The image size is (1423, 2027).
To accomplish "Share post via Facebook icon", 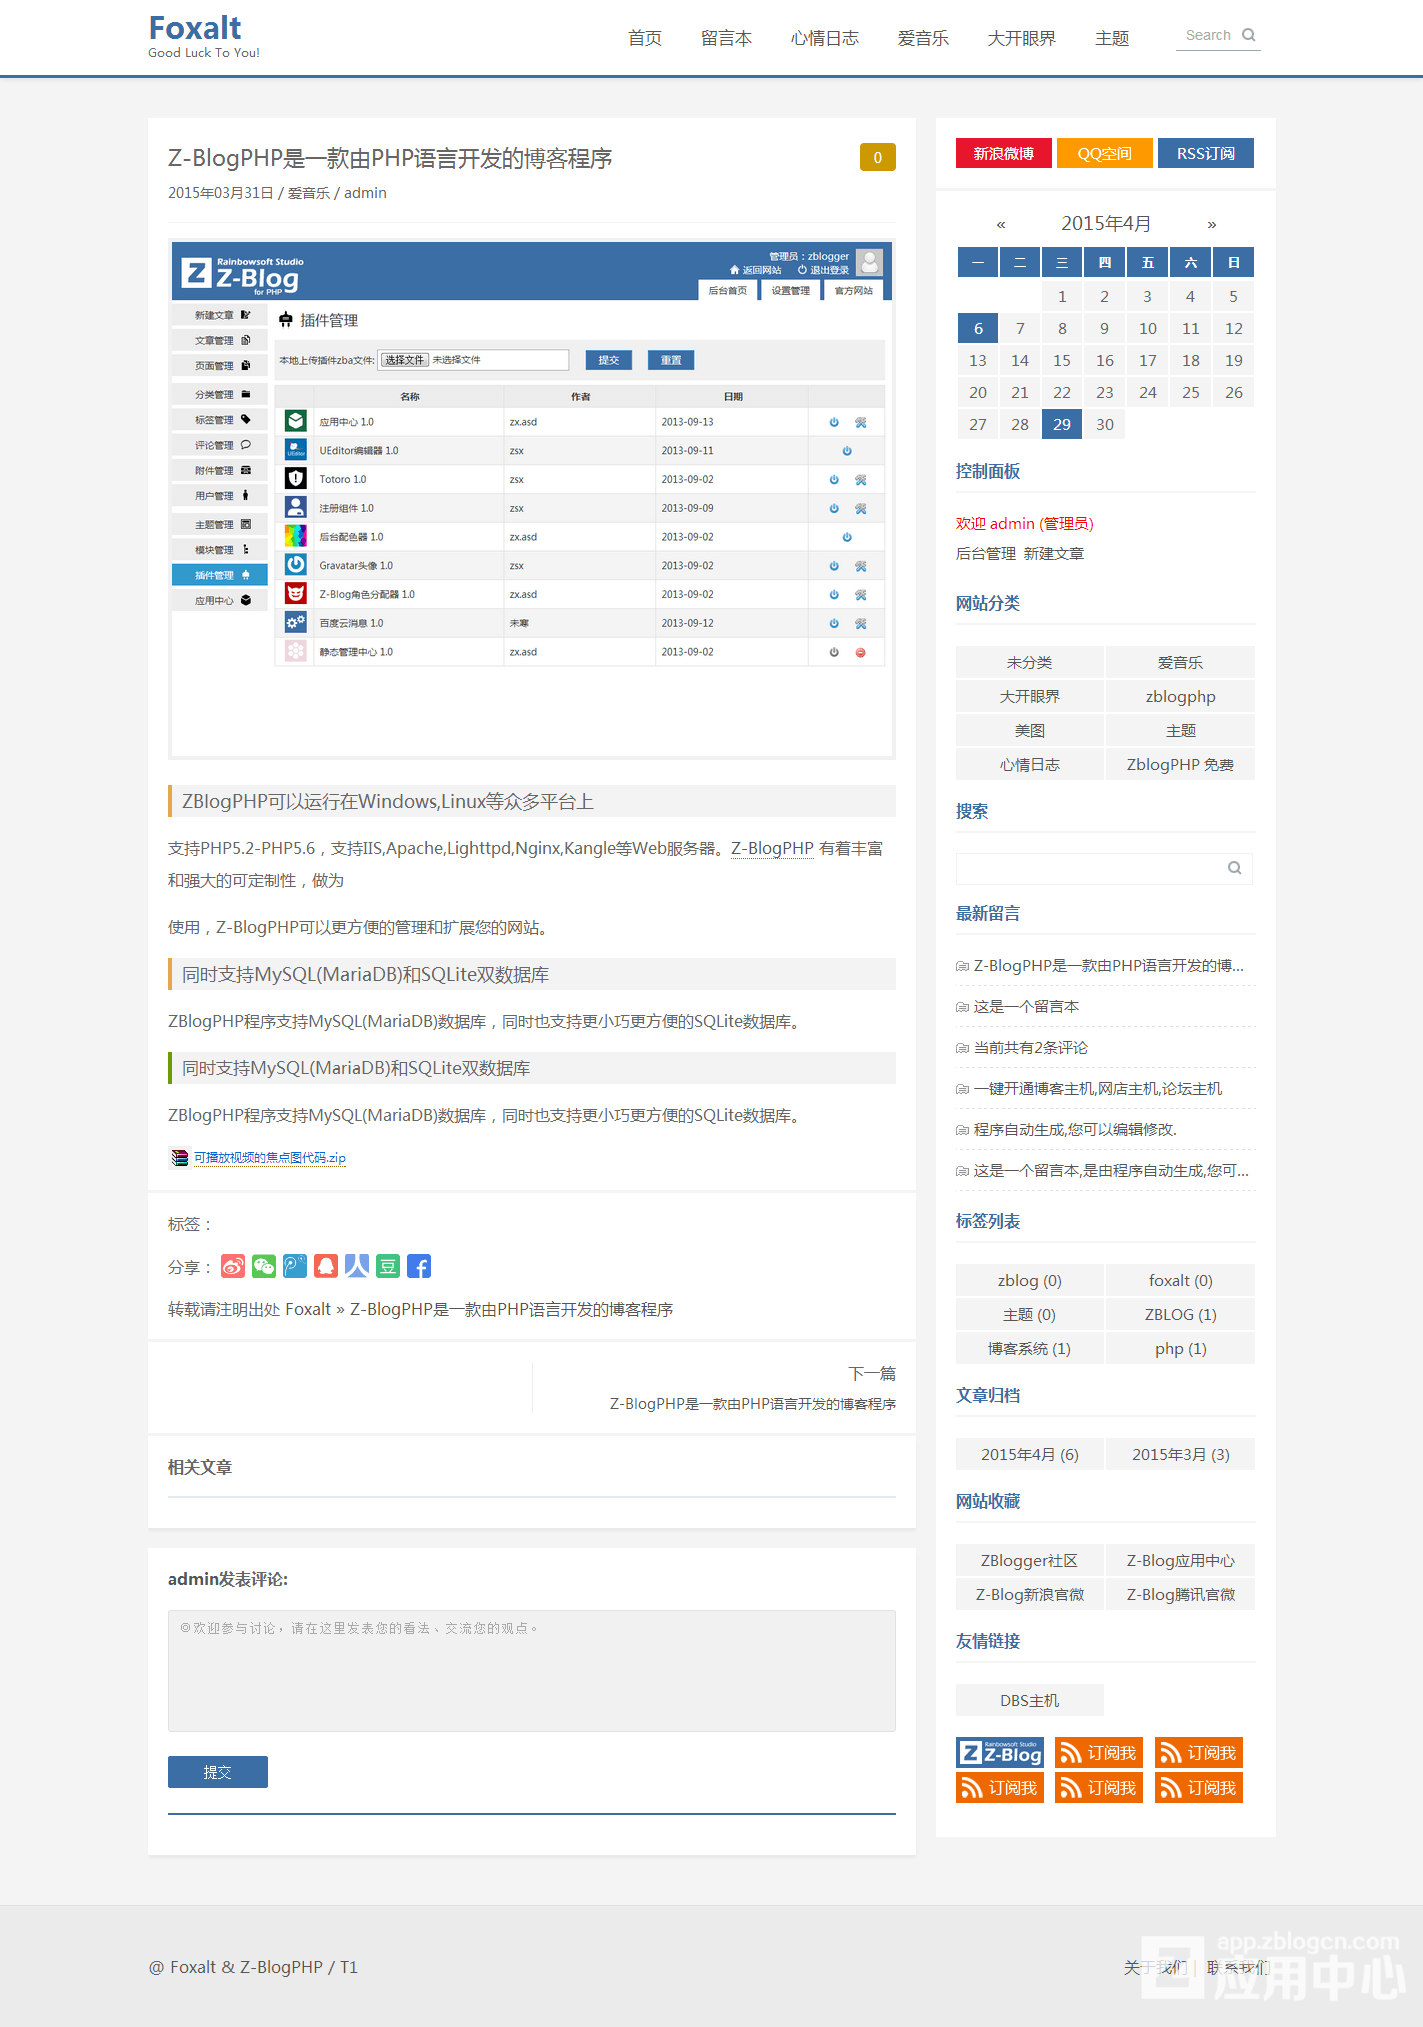I will pos(419,1266).
